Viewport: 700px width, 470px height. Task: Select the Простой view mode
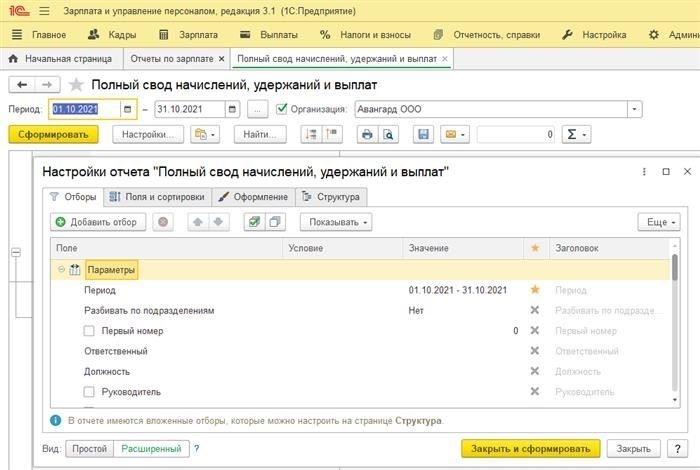click(x=90, y=449)
